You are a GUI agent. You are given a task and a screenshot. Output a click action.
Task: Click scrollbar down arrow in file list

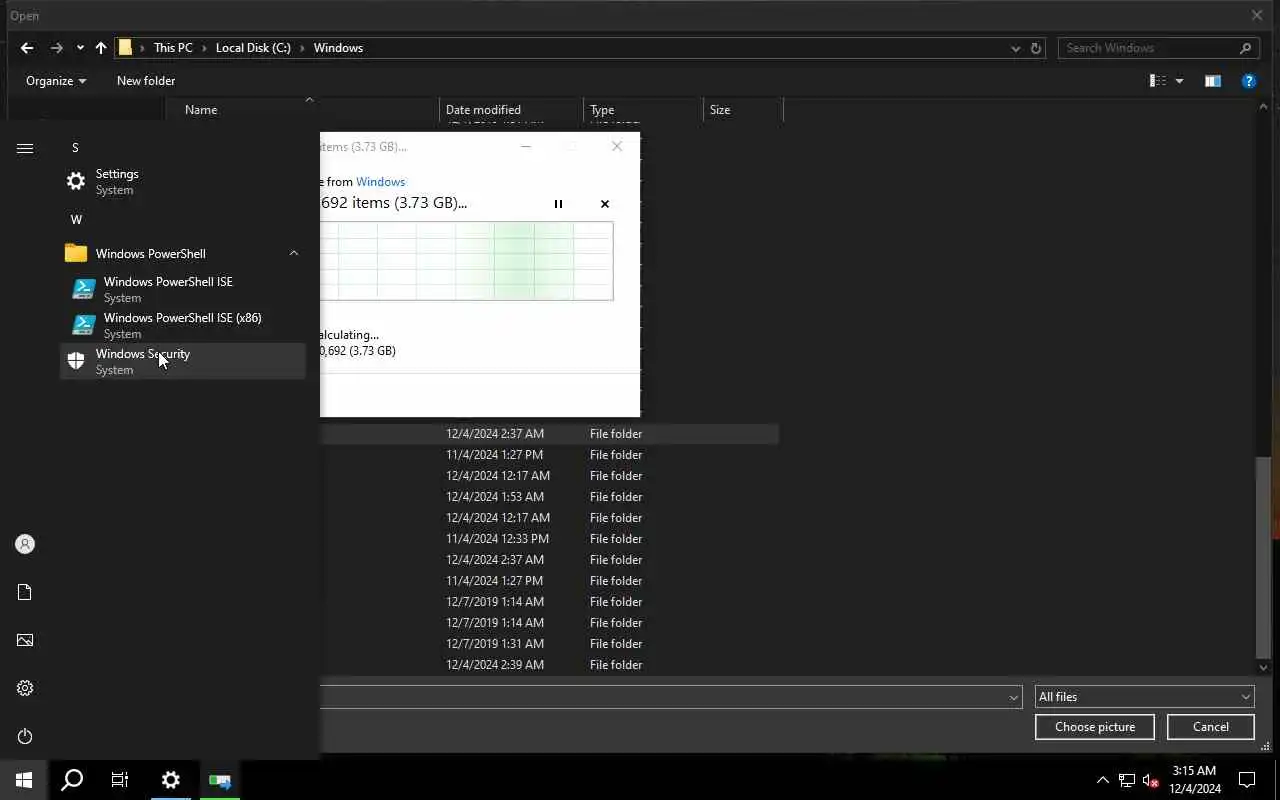point(1263,667)
